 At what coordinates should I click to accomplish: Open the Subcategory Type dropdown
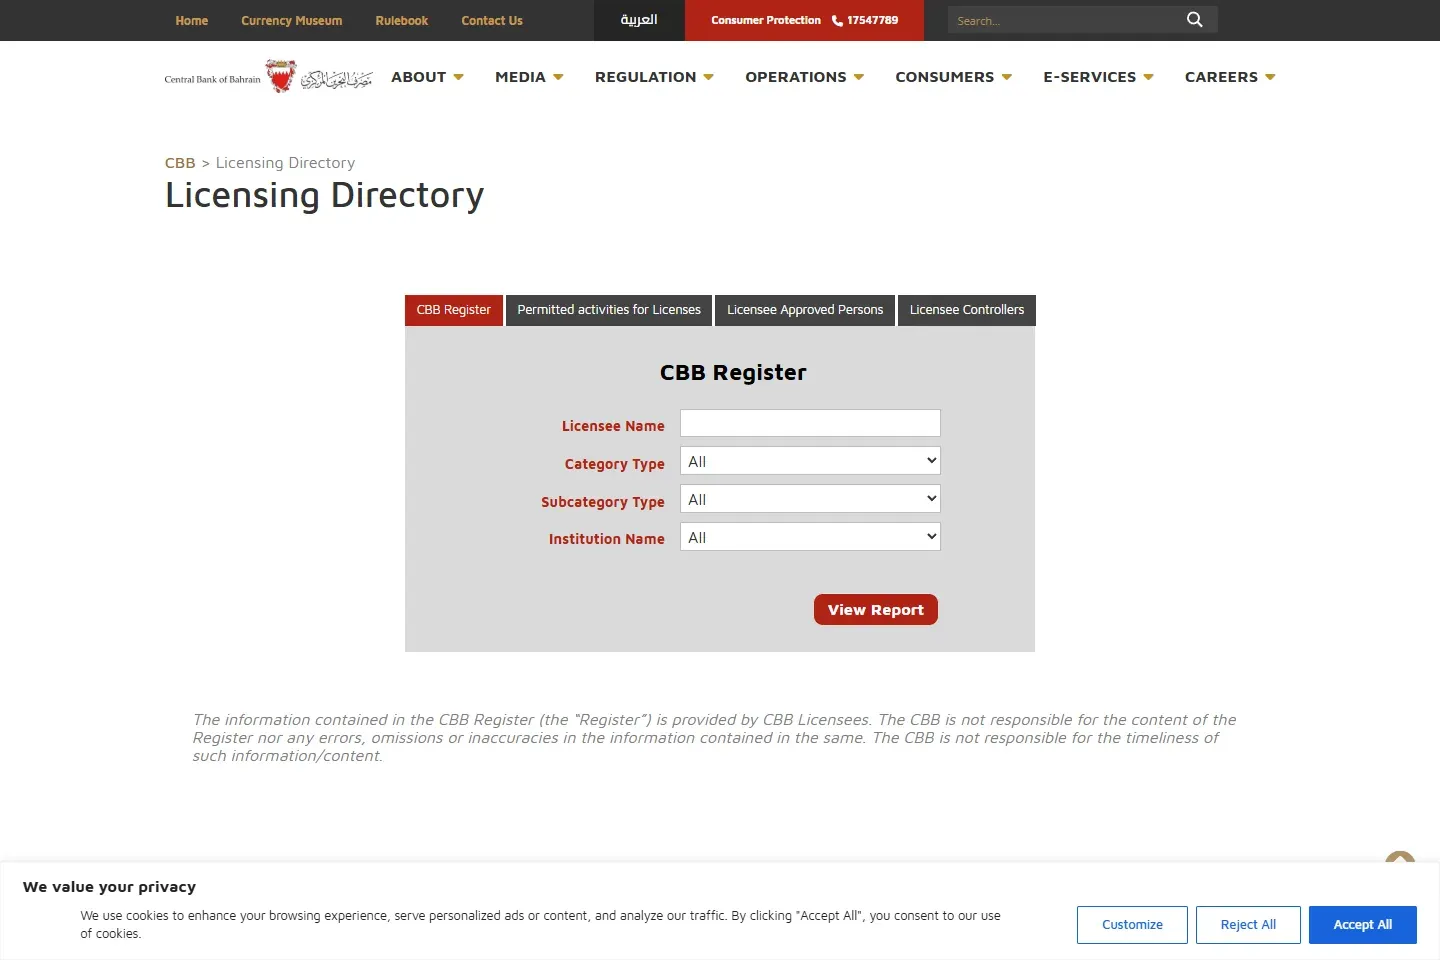(x=810, y=499)
